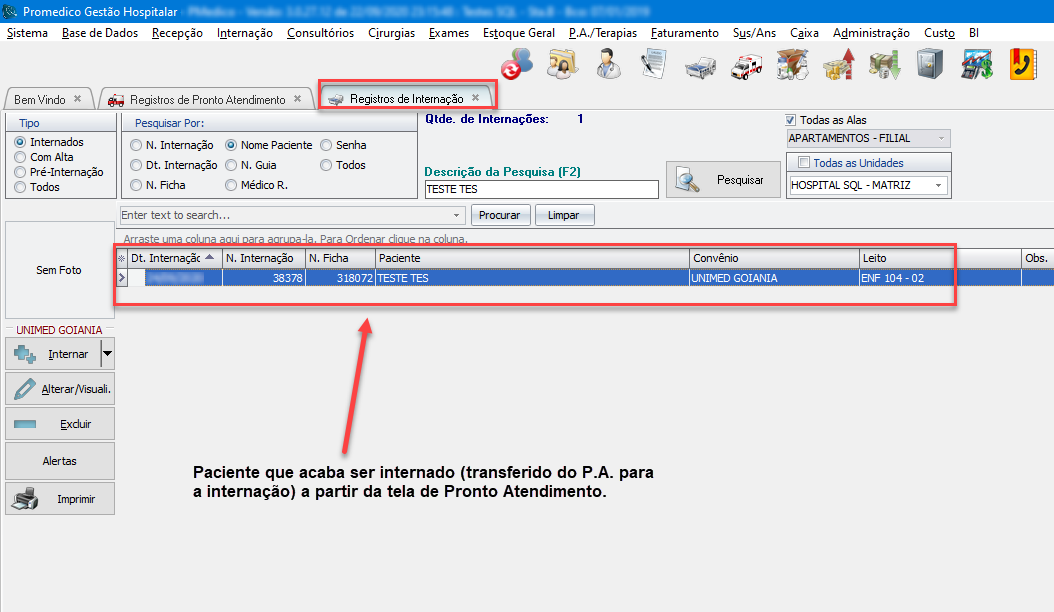Click the yellow phone book icon
1054x612 pixels.
[1022, 66]
